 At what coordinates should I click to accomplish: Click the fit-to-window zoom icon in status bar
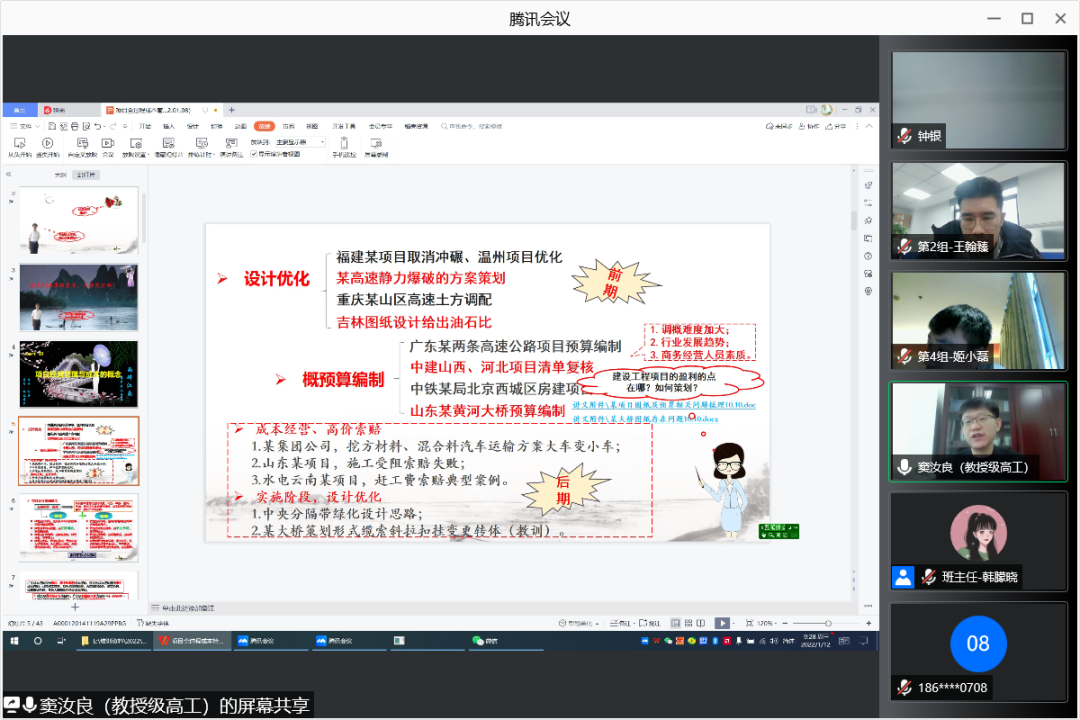[x=749, y=623]
